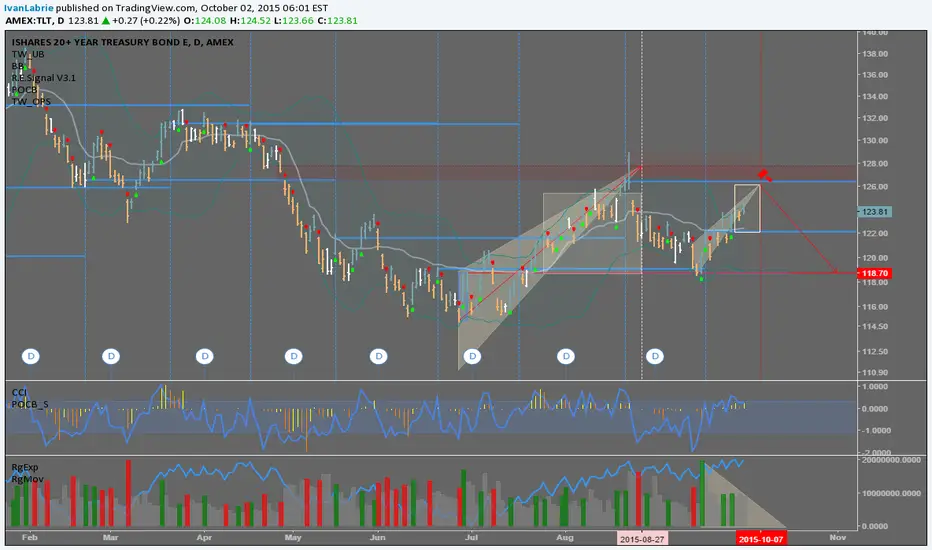Click the AMEX:TLT, D symbol text

pos(34,21)
